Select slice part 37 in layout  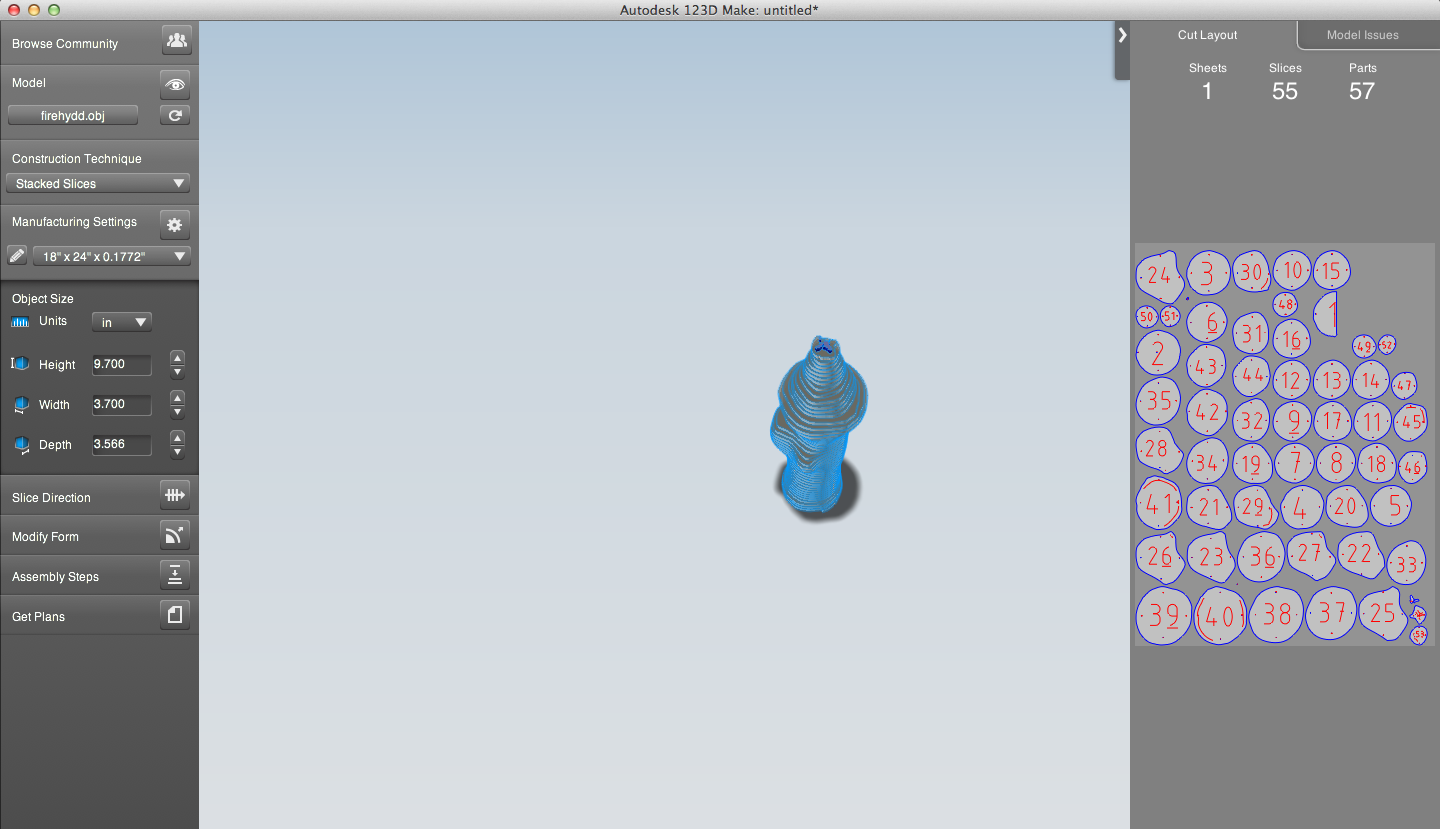pyautogui.click(x=1332, y=611)
